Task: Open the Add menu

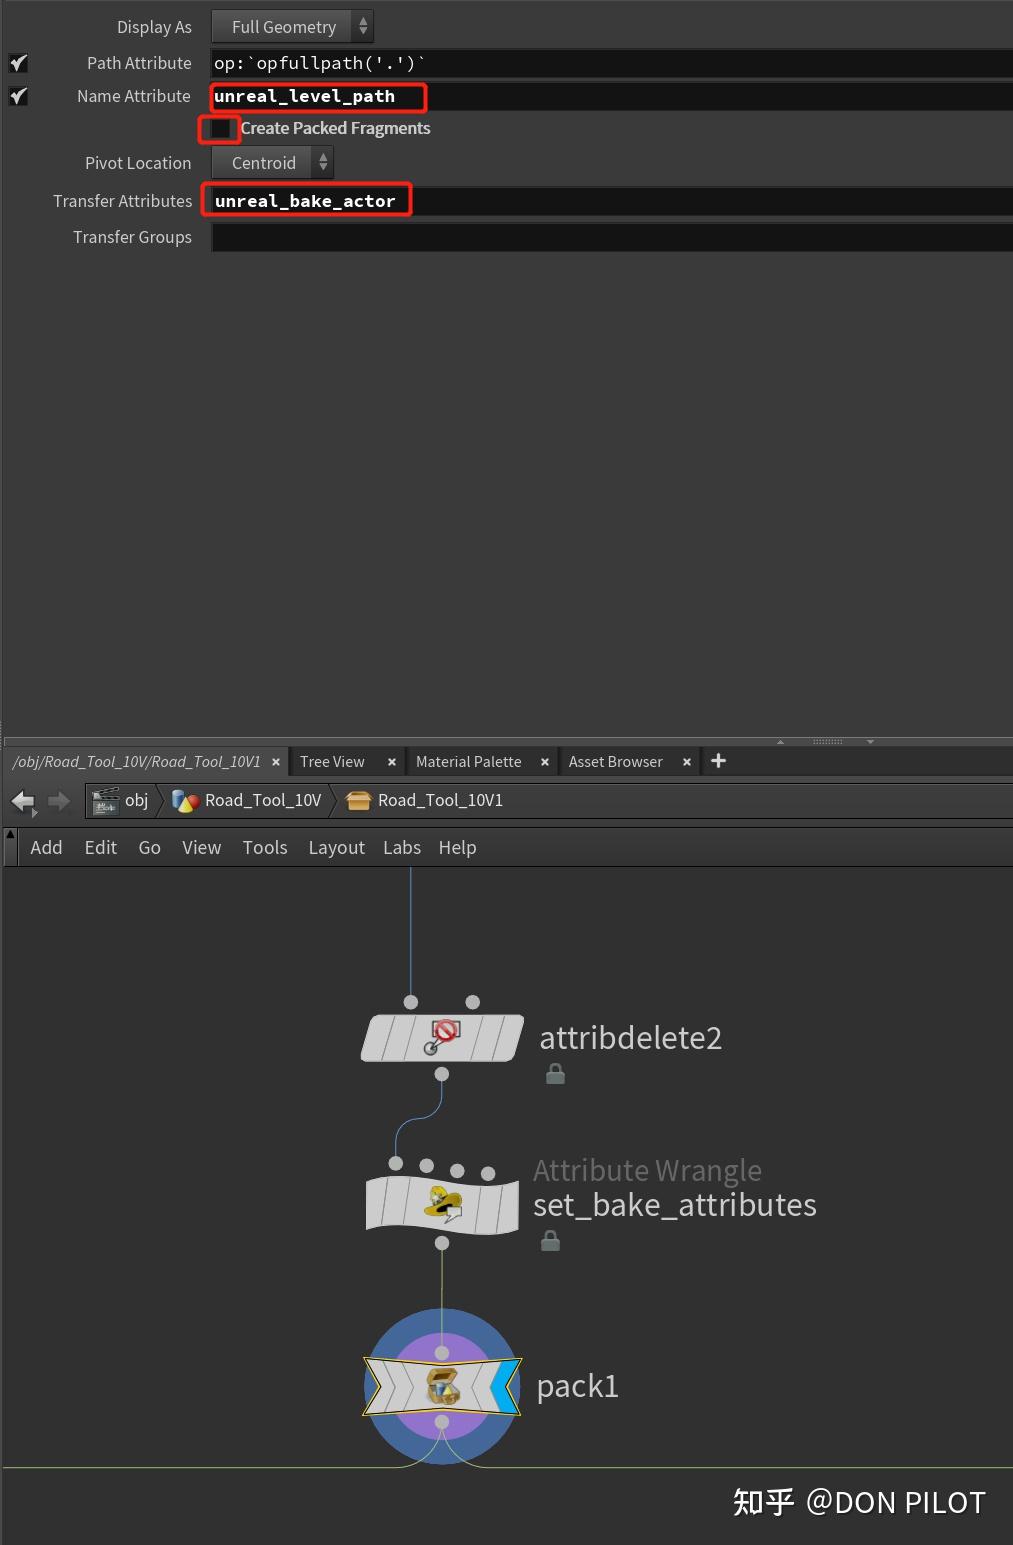Action: point(46,847)
